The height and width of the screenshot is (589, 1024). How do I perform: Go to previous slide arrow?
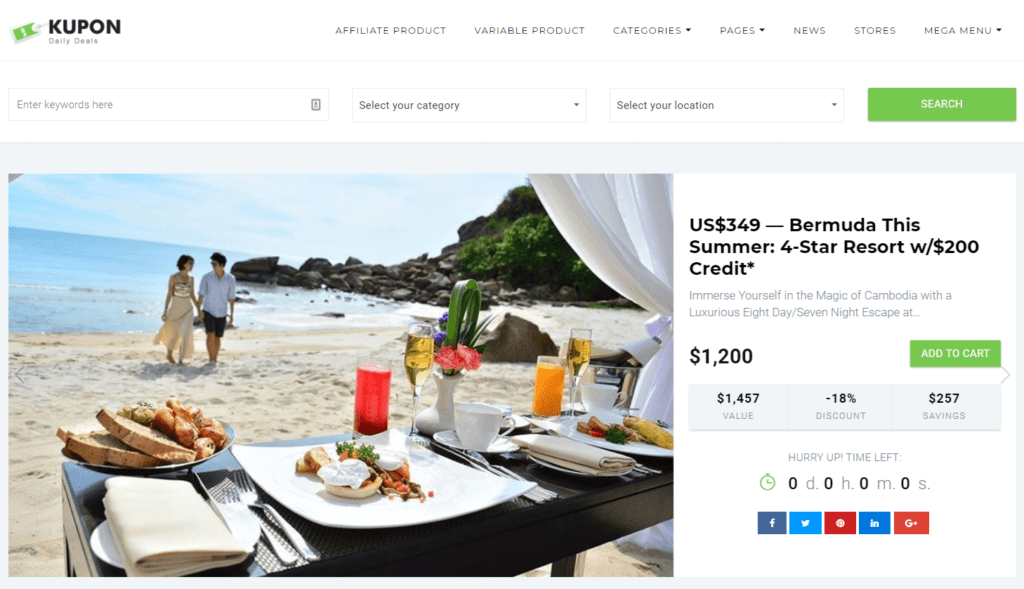coord(20,375)
